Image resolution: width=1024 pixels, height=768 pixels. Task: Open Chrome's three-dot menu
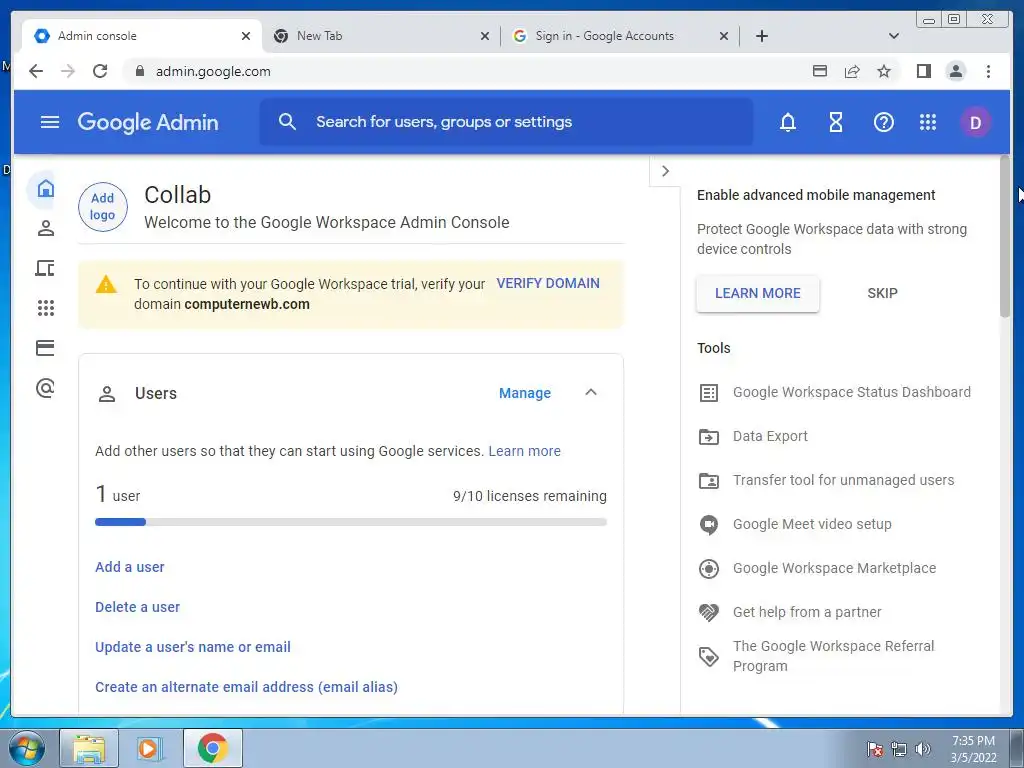(x=988, y=71)
